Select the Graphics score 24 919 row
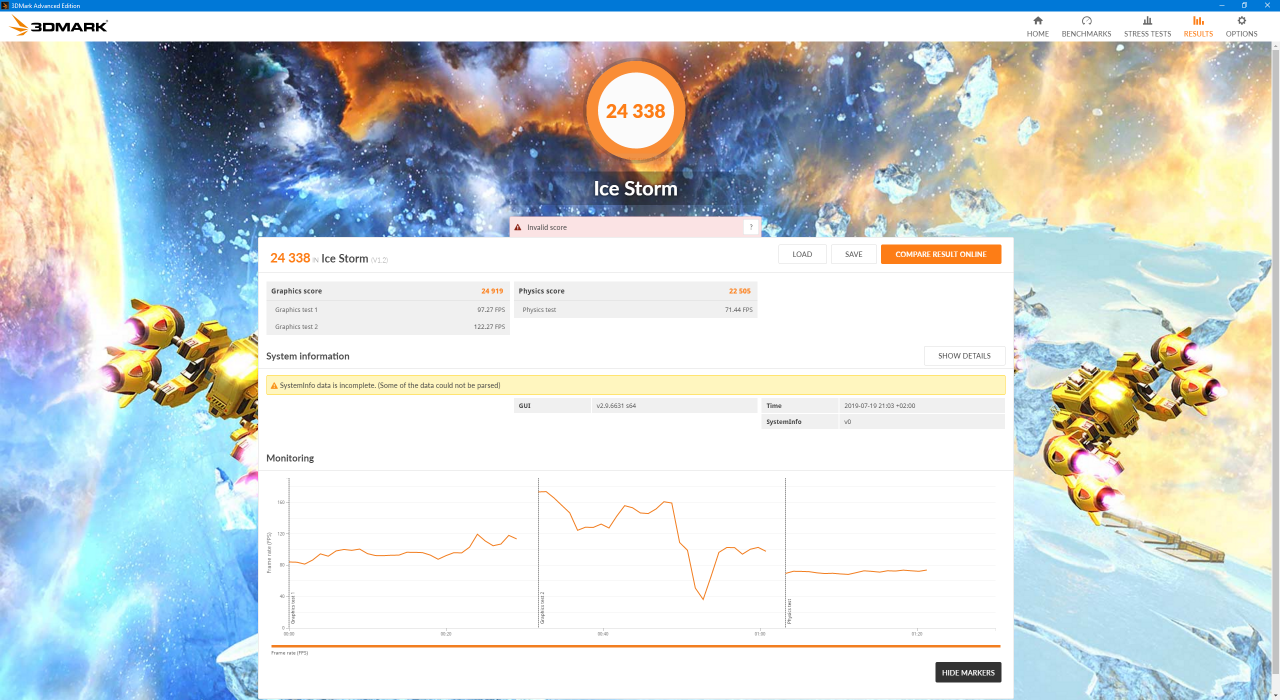This screenshot has height=700, width=1280. pyautogui.click(x=388, y=291)
